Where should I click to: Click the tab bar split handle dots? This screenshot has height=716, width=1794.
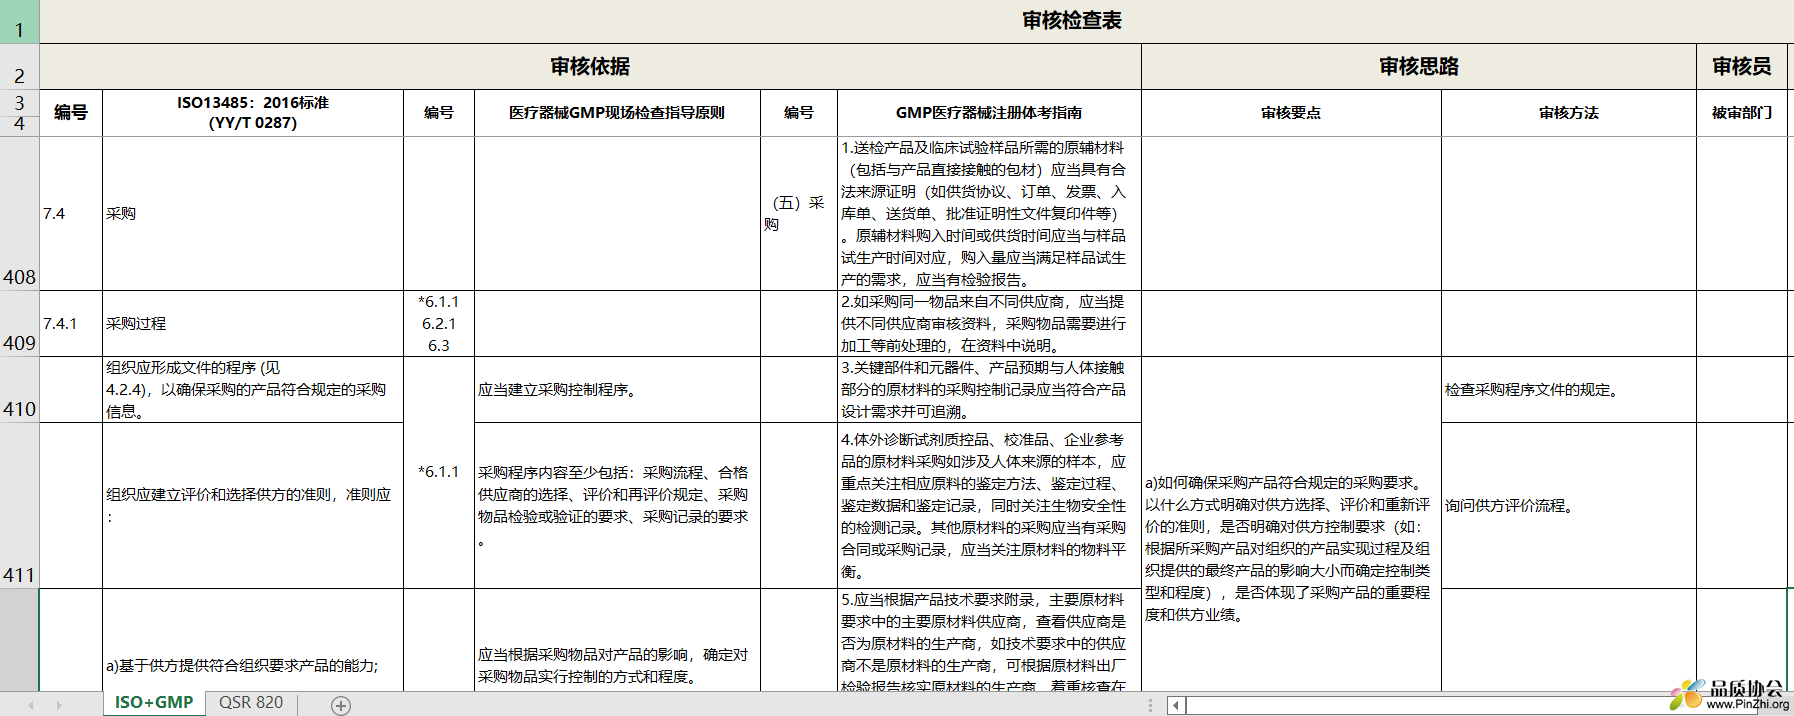click(x=1150, y=705)
